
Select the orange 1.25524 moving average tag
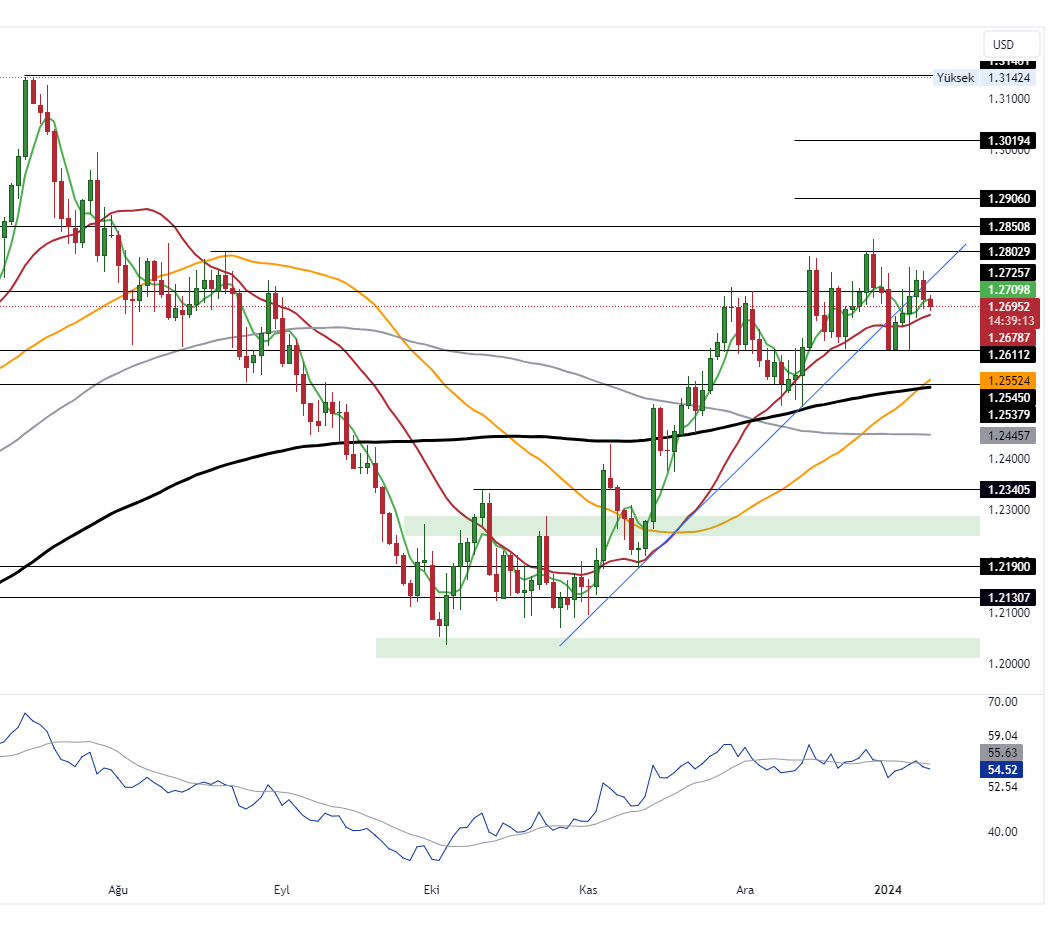point(1009,381)
